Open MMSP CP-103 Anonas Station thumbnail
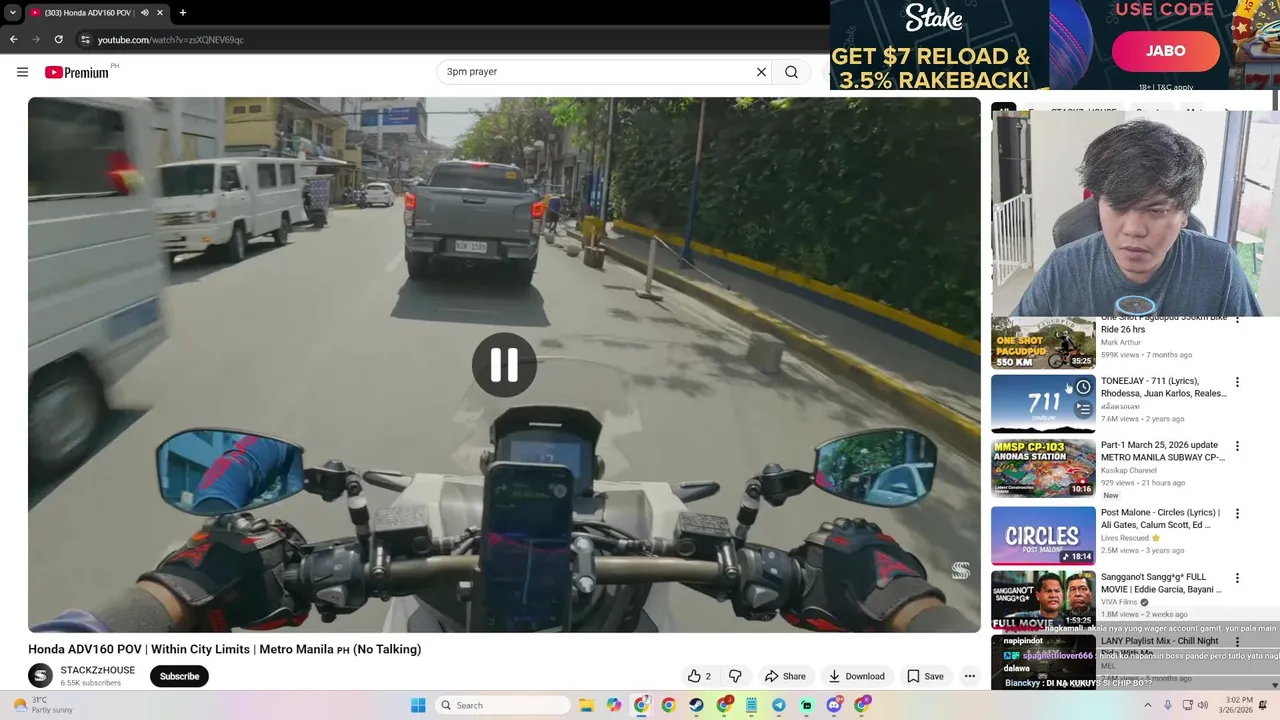This screenshot has width=1280, height=720. [x=1043, y=468]
